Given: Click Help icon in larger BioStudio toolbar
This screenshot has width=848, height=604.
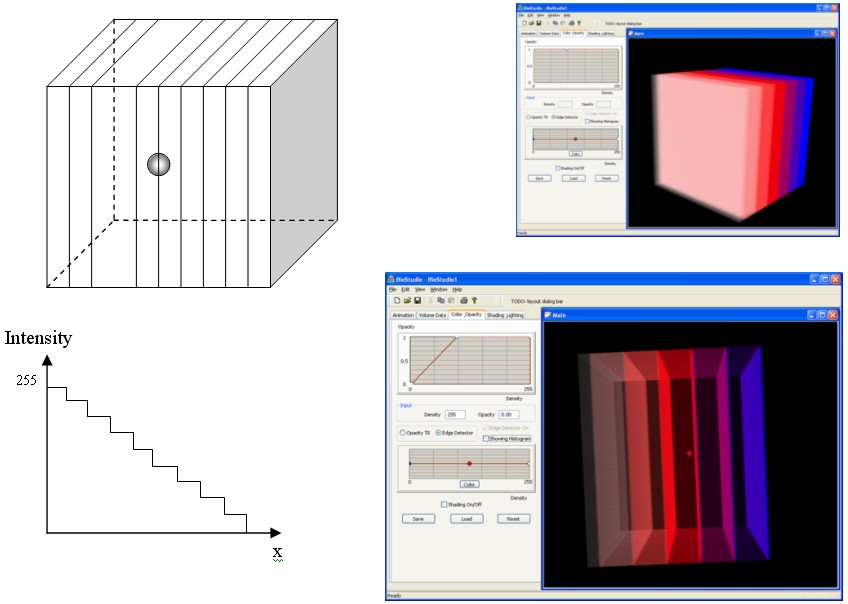Looking at the screenshot, I should 474,301.
